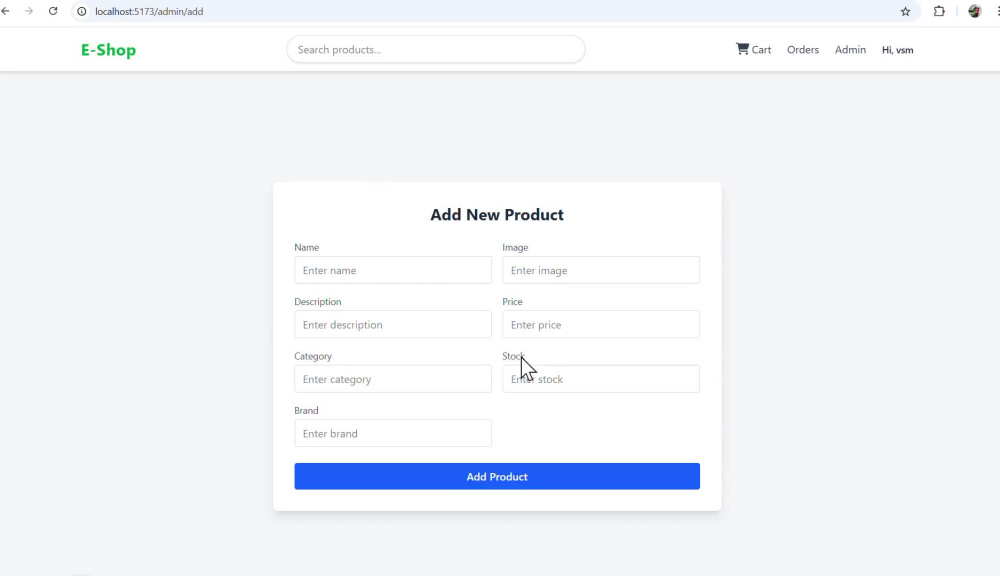
Task: View site information icon in address bar
Action: coord(82,11)
